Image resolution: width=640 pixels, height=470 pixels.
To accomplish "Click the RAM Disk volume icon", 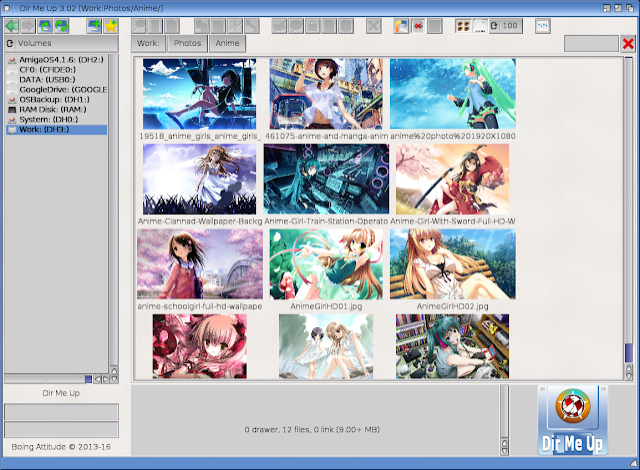I will [11, 110].
